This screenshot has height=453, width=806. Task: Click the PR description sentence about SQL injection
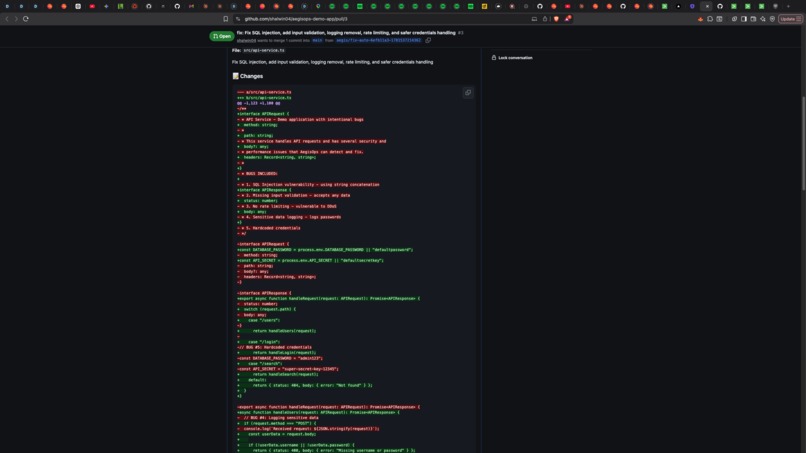pos(333,62)
